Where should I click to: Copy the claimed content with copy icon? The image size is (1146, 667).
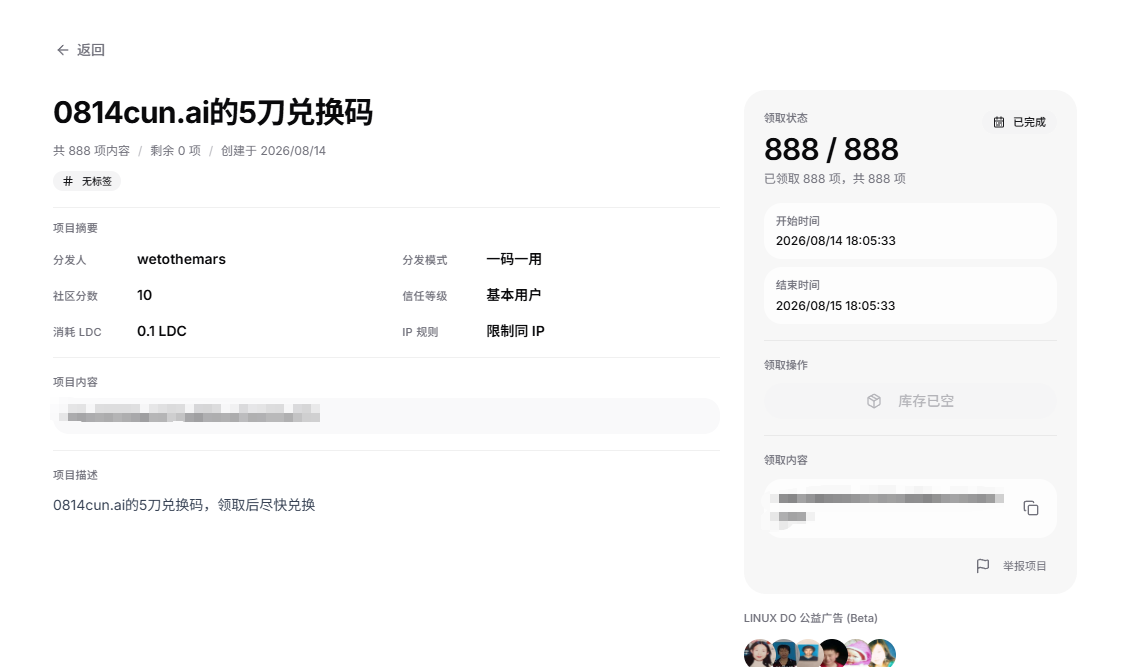pyautogui.click(x=1031, y=508)
